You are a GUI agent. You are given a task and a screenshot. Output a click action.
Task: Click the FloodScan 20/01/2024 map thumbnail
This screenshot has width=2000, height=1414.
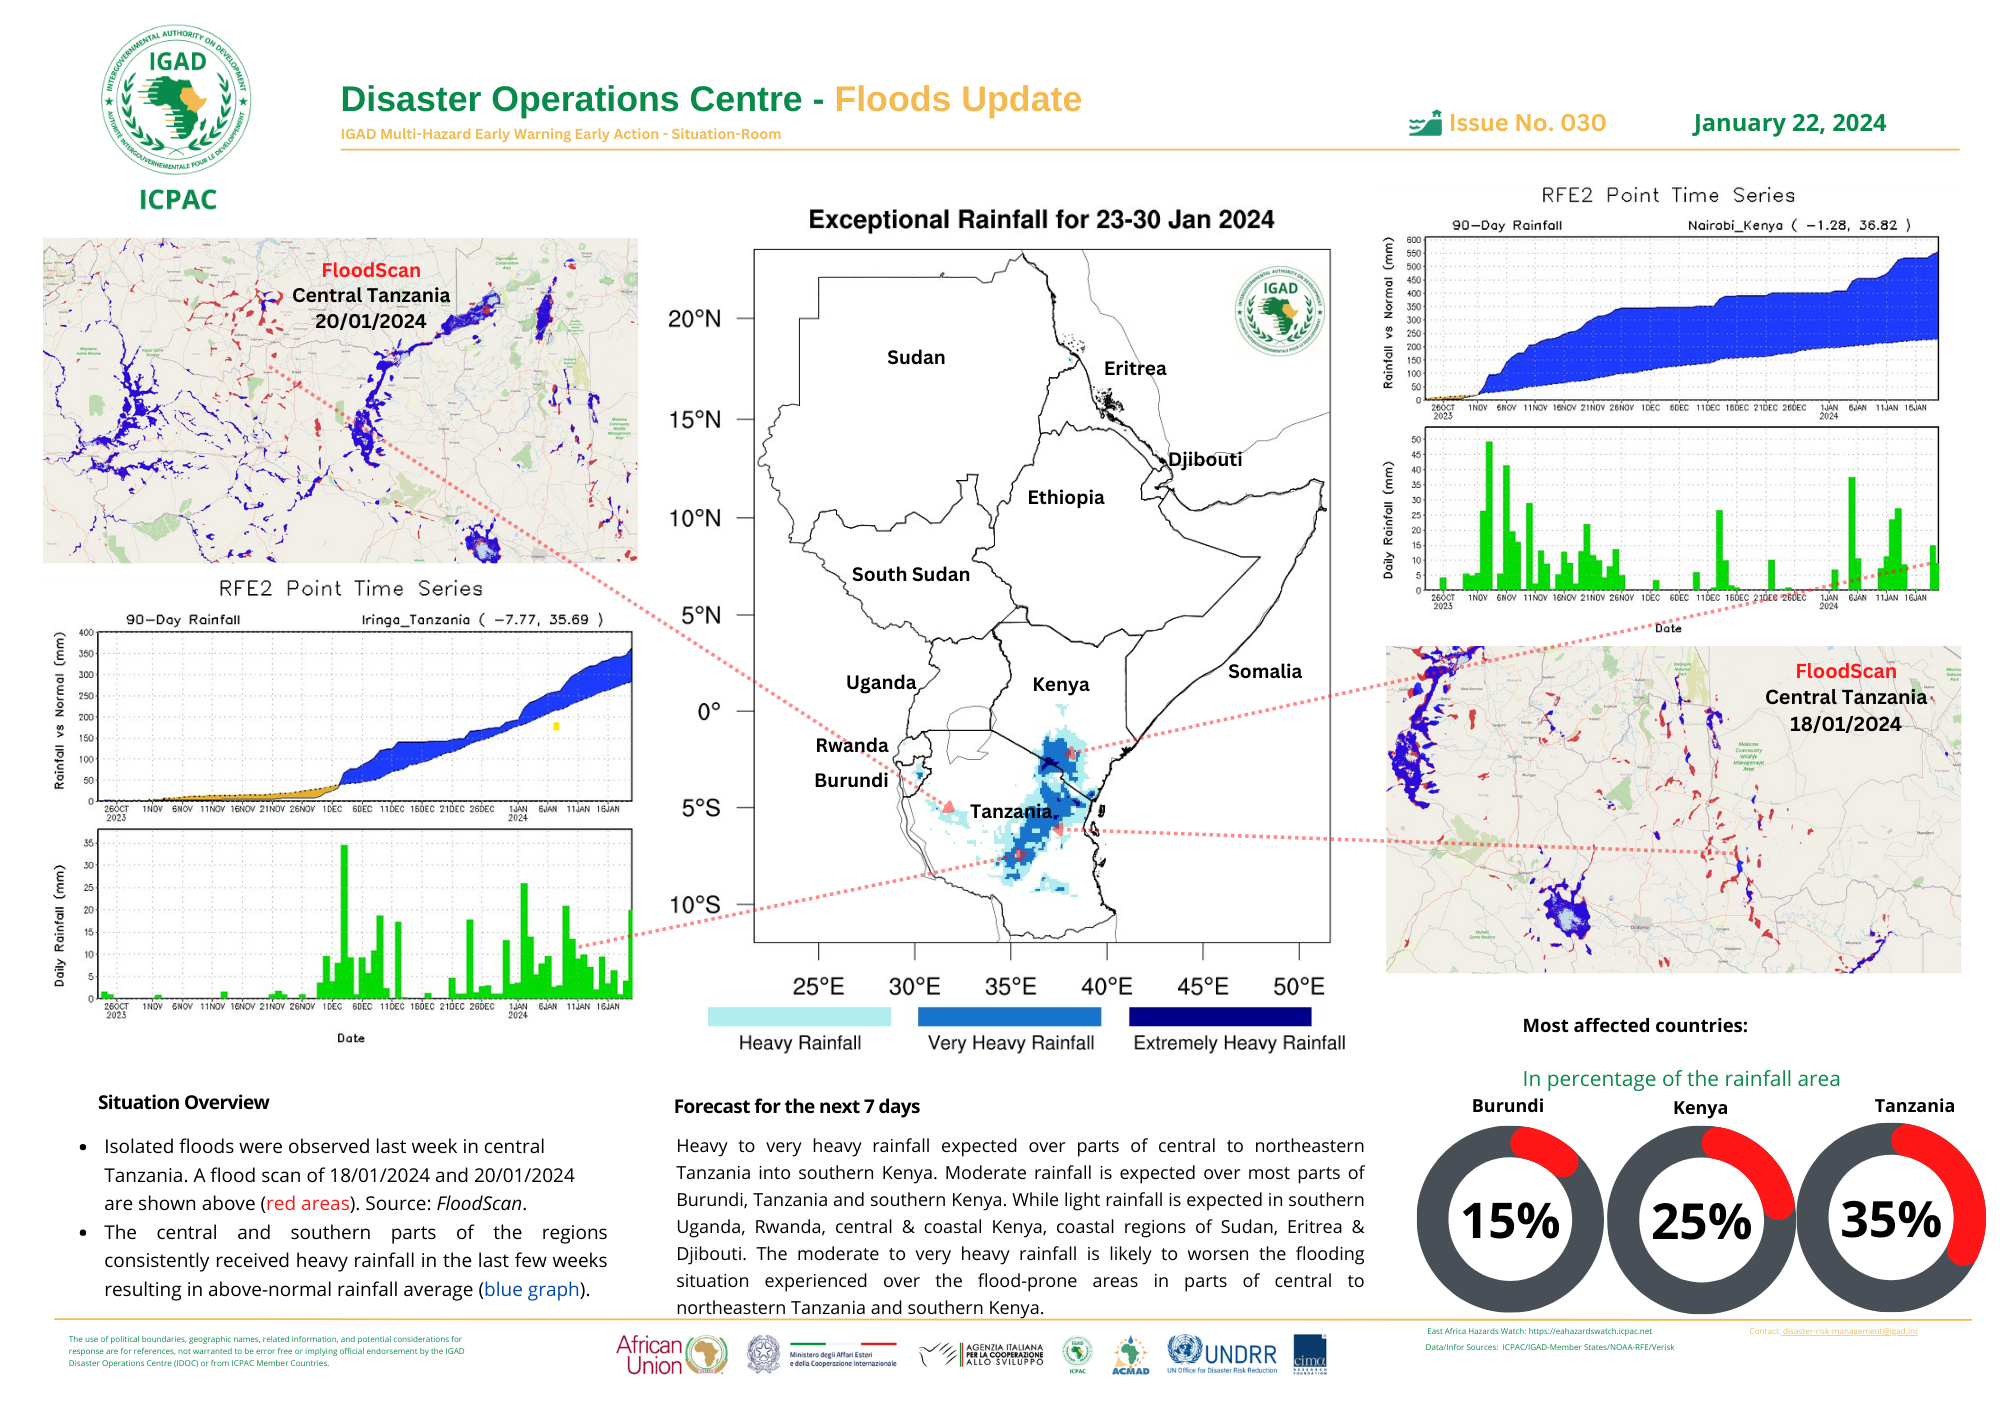point(340,400)
